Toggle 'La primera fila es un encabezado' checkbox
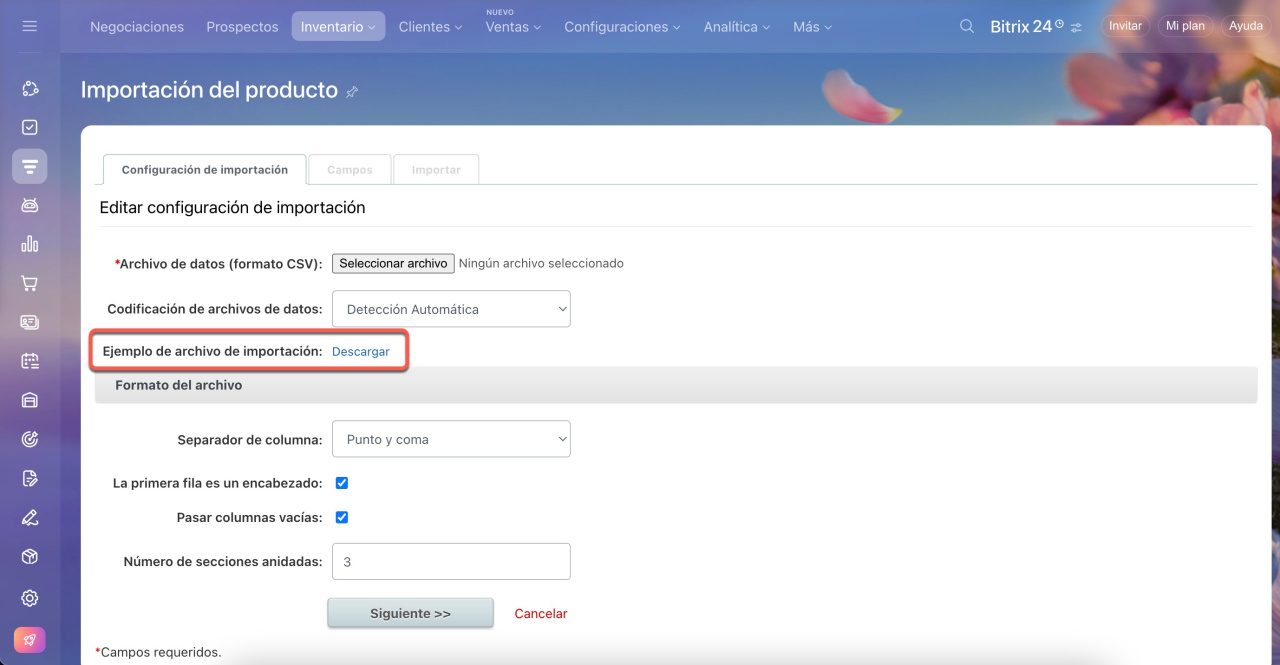This screenshot has width=1280, height=665. coord(342,483)
